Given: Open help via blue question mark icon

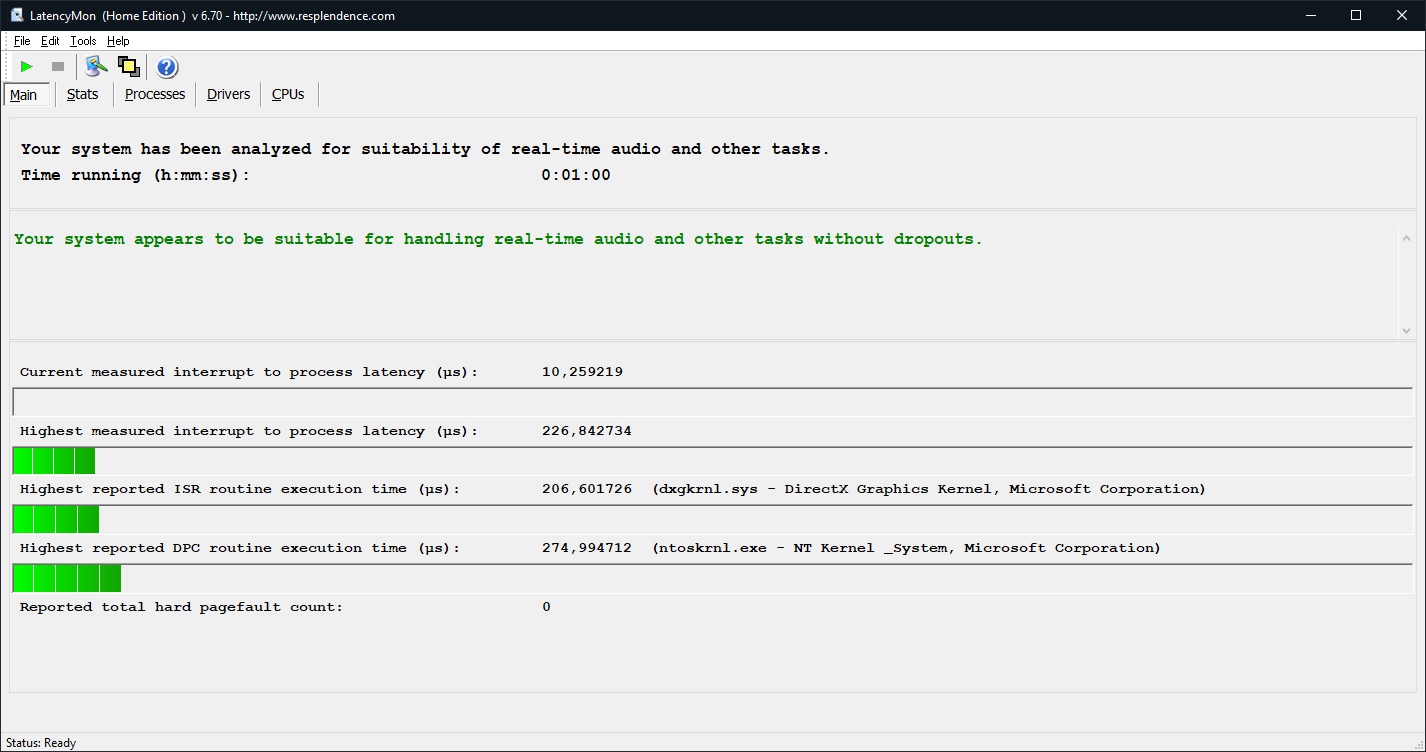Looking at the screenshot, I should (167, 67).
